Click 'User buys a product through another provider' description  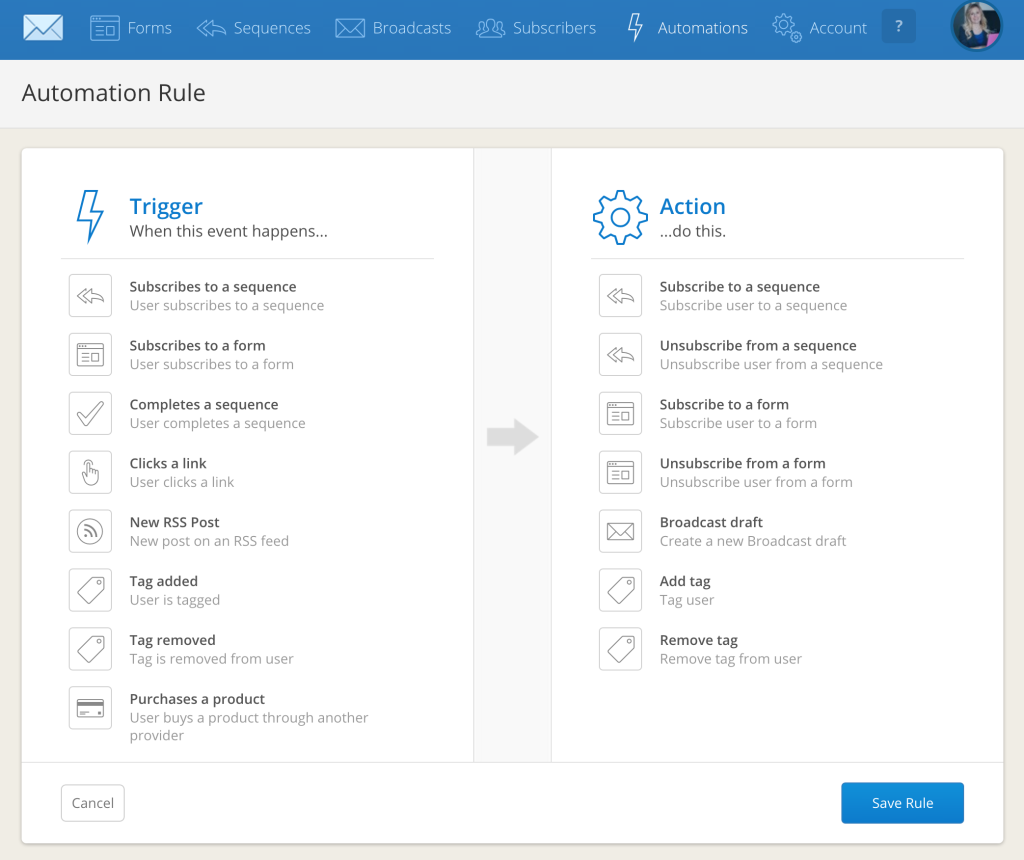[x=249, y=727]
